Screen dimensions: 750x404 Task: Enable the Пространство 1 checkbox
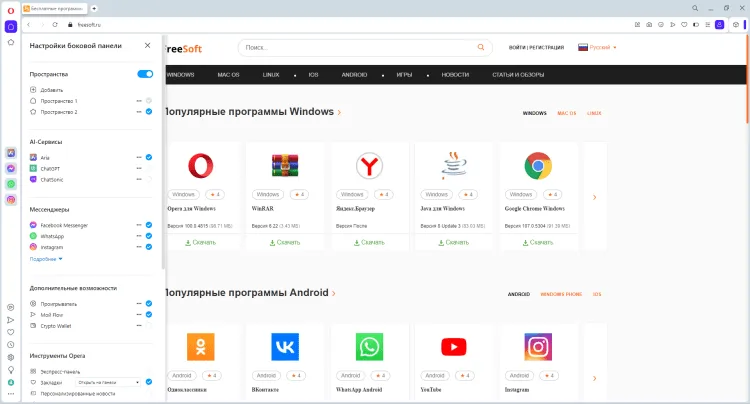149,101
